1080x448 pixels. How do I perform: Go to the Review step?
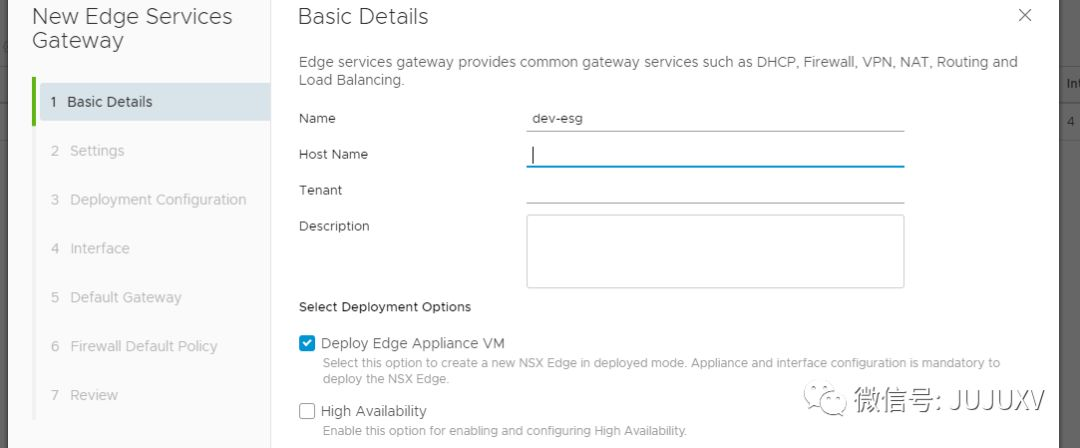coord(93,396)
